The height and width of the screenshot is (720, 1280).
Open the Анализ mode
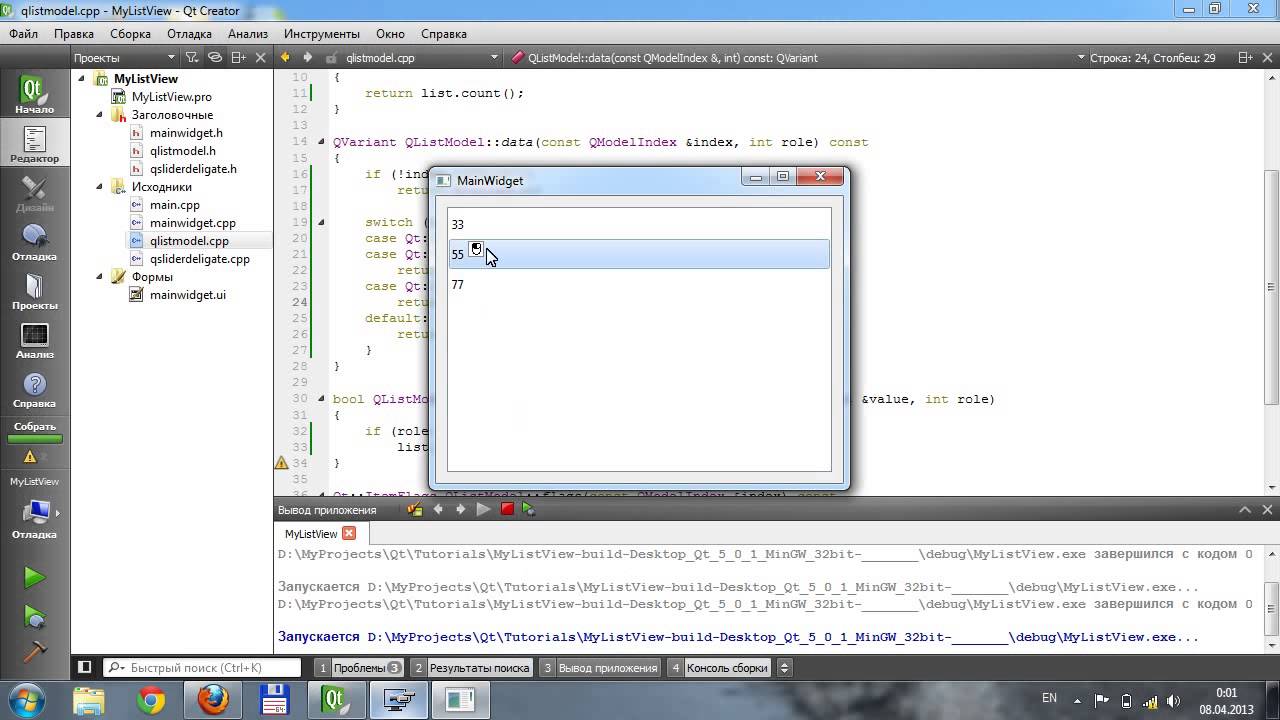pos(34,341)
